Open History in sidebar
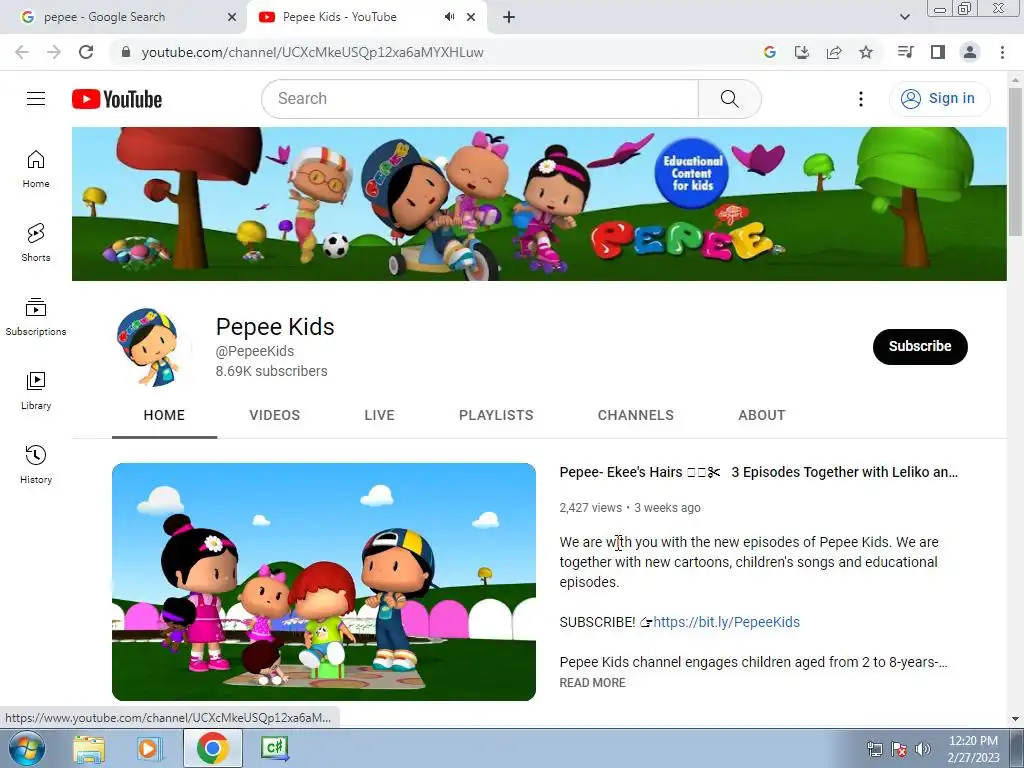 (36, 464)
